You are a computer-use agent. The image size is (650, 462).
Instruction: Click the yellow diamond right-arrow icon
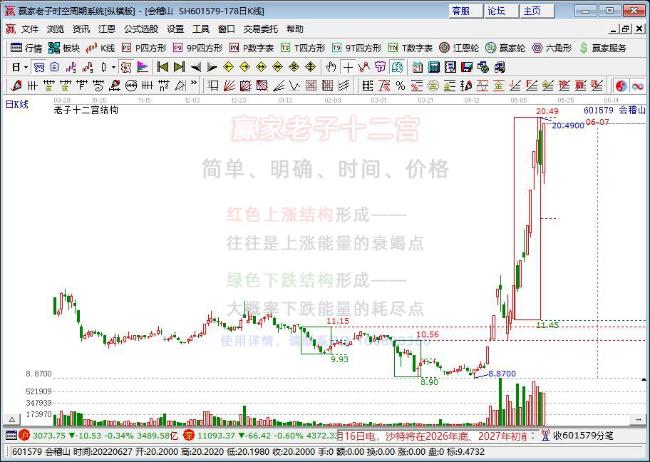tap(245, 67)
